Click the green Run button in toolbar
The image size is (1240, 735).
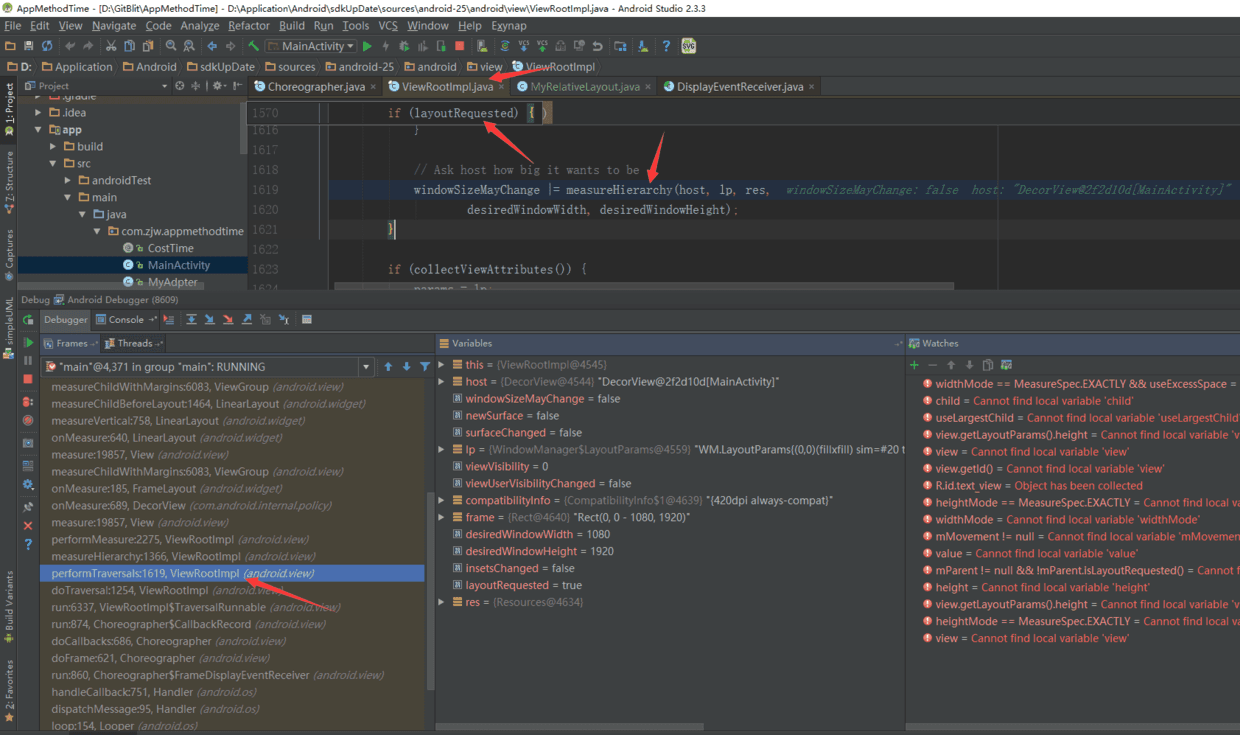tap(368, 46)
